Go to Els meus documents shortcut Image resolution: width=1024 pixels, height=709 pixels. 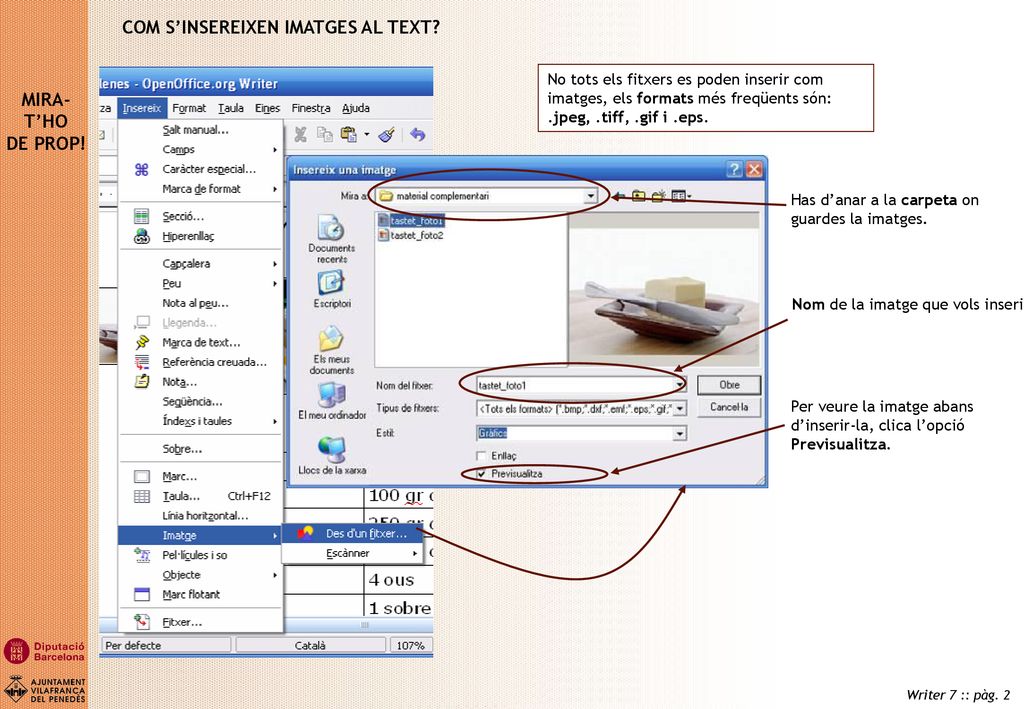(x=332, y=351)
